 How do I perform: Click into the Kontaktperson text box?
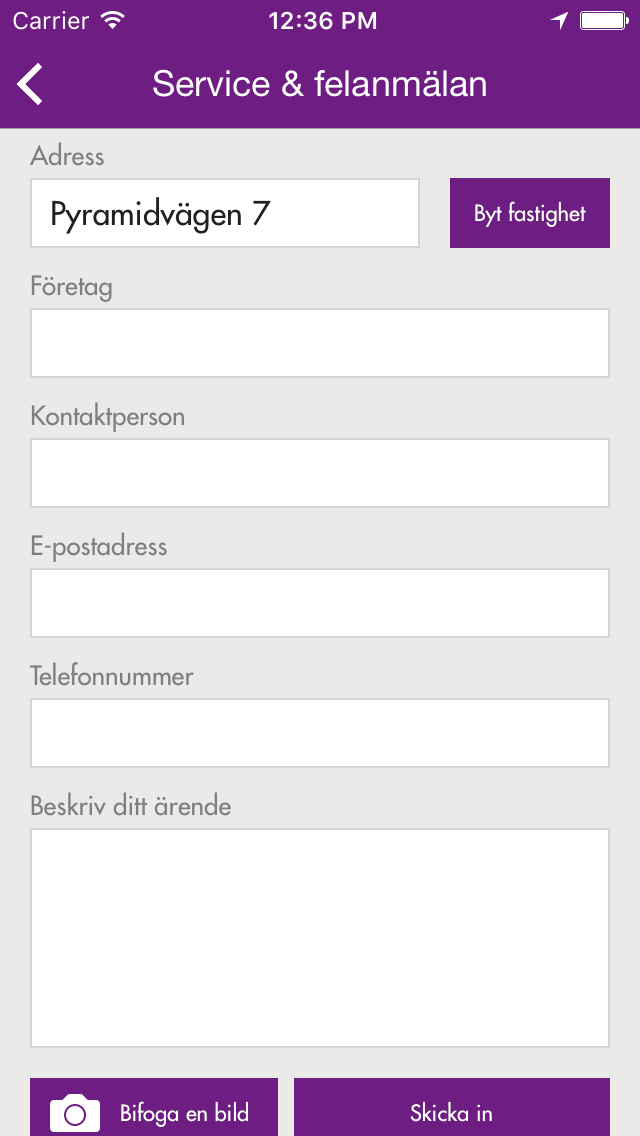[320, 473]
